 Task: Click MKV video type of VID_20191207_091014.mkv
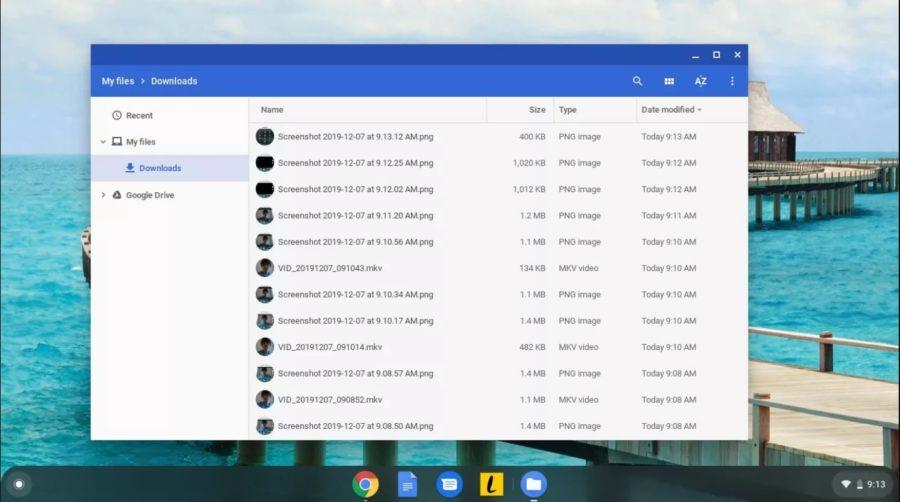(x=579, y=347)
